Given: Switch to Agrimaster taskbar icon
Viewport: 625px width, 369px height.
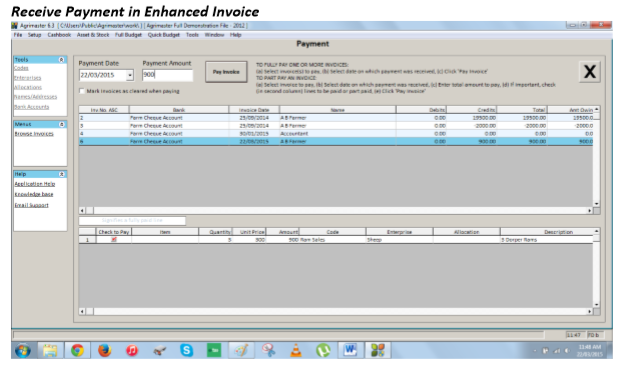Looking at the screenshot, I should tap(377, 351).
